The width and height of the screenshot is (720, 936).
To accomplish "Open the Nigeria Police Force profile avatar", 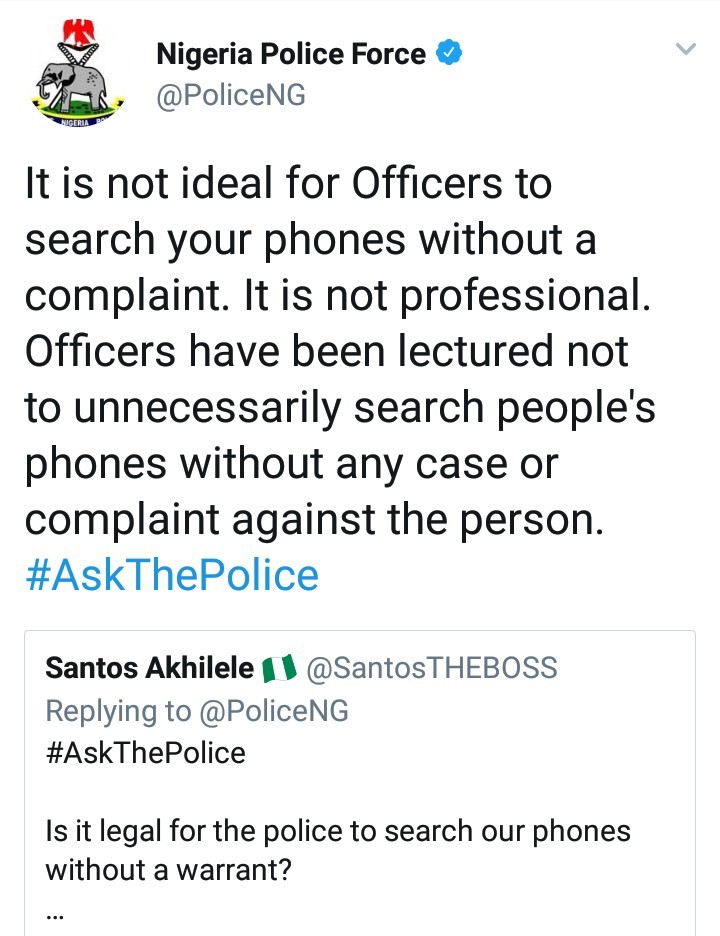I will [78, 73].
